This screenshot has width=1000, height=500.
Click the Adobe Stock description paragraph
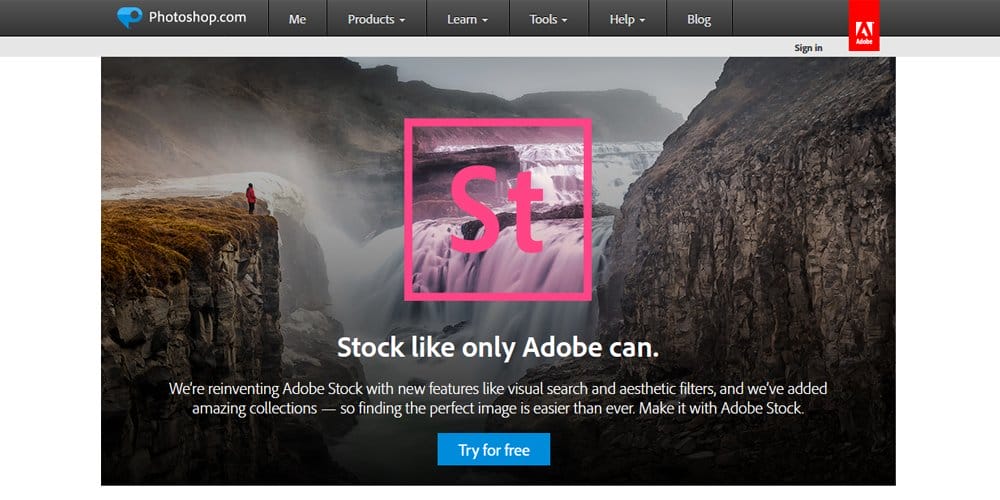(498, 398)
